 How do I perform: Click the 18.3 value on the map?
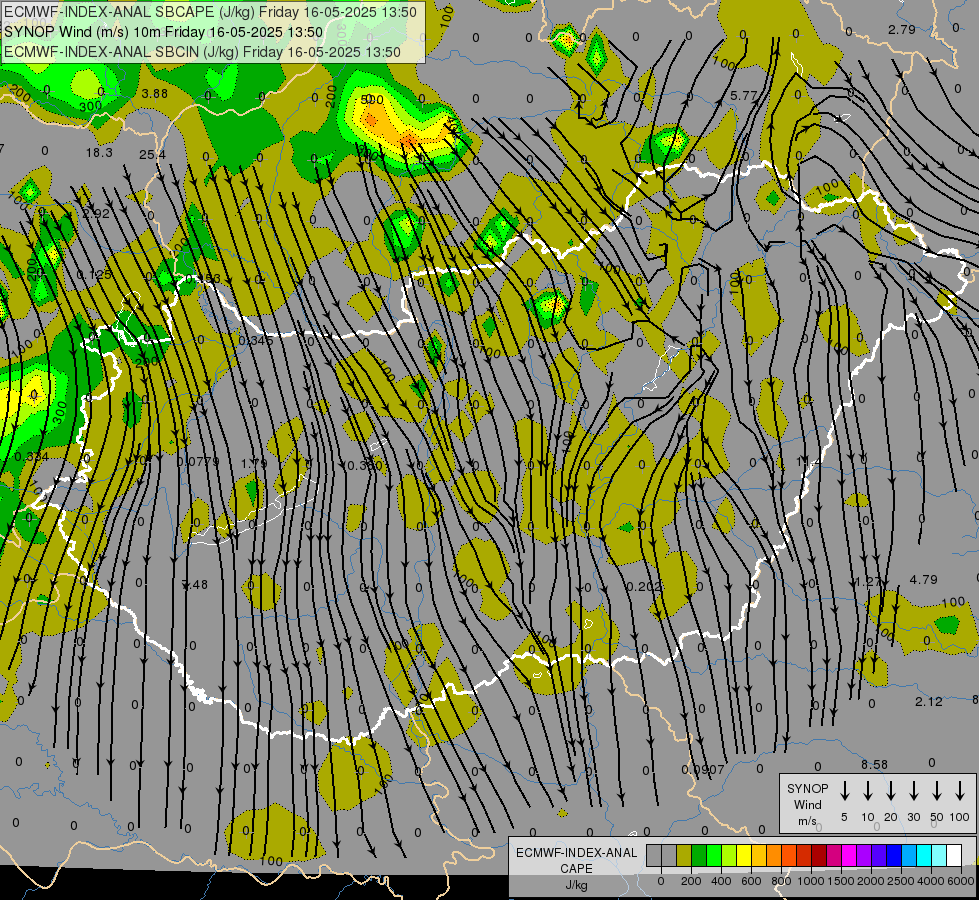(99, 152)
